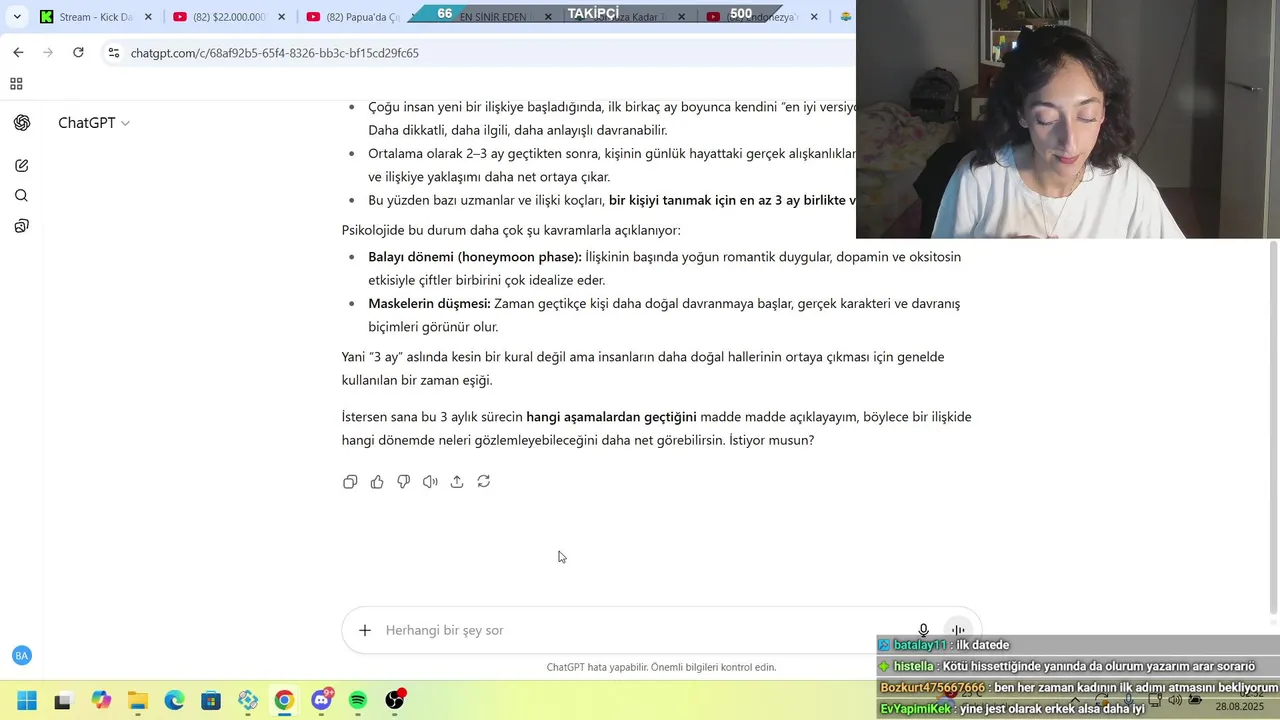
Task: Click the webcam overlay video
Action: pyautogui.click(x=1068, y=119)
